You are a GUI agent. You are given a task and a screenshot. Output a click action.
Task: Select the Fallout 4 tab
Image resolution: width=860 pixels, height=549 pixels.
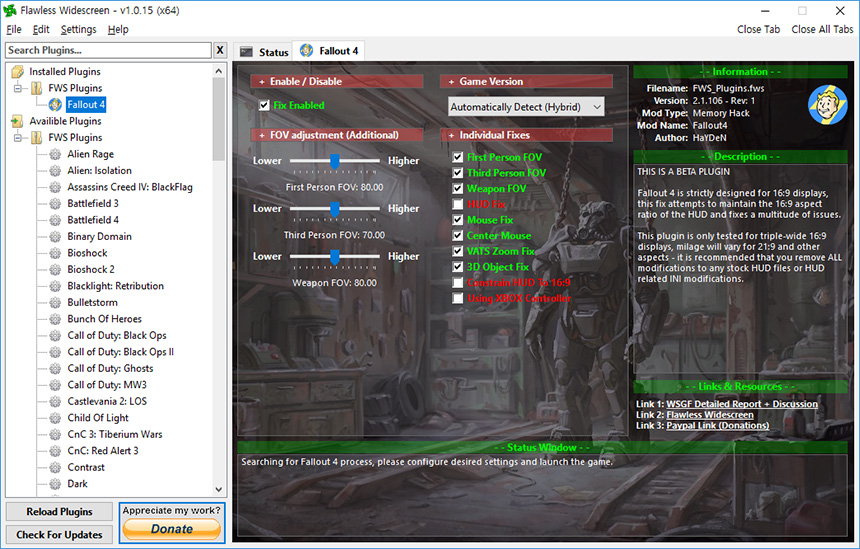pyautogui.click(x=328, y=50)
